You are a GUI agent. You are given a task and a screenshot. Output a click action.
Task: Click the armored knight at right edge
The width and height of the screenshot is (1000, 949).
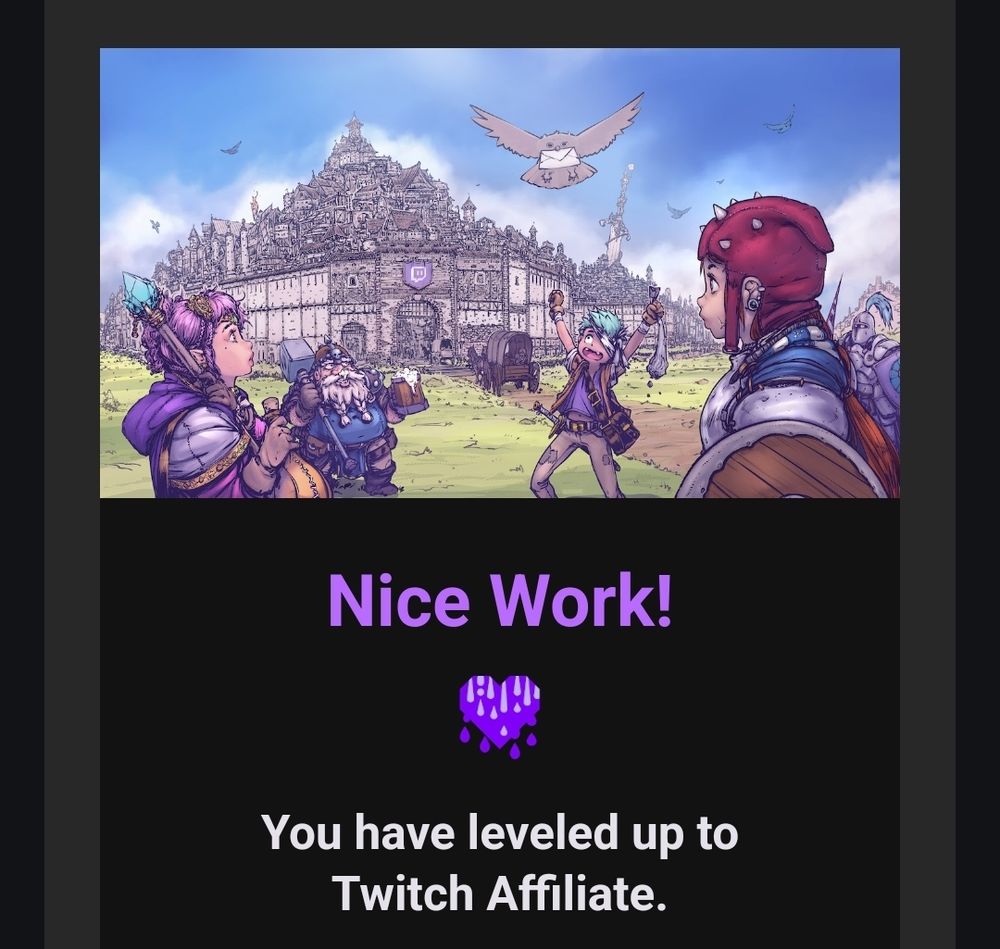(x=872, y=366)
